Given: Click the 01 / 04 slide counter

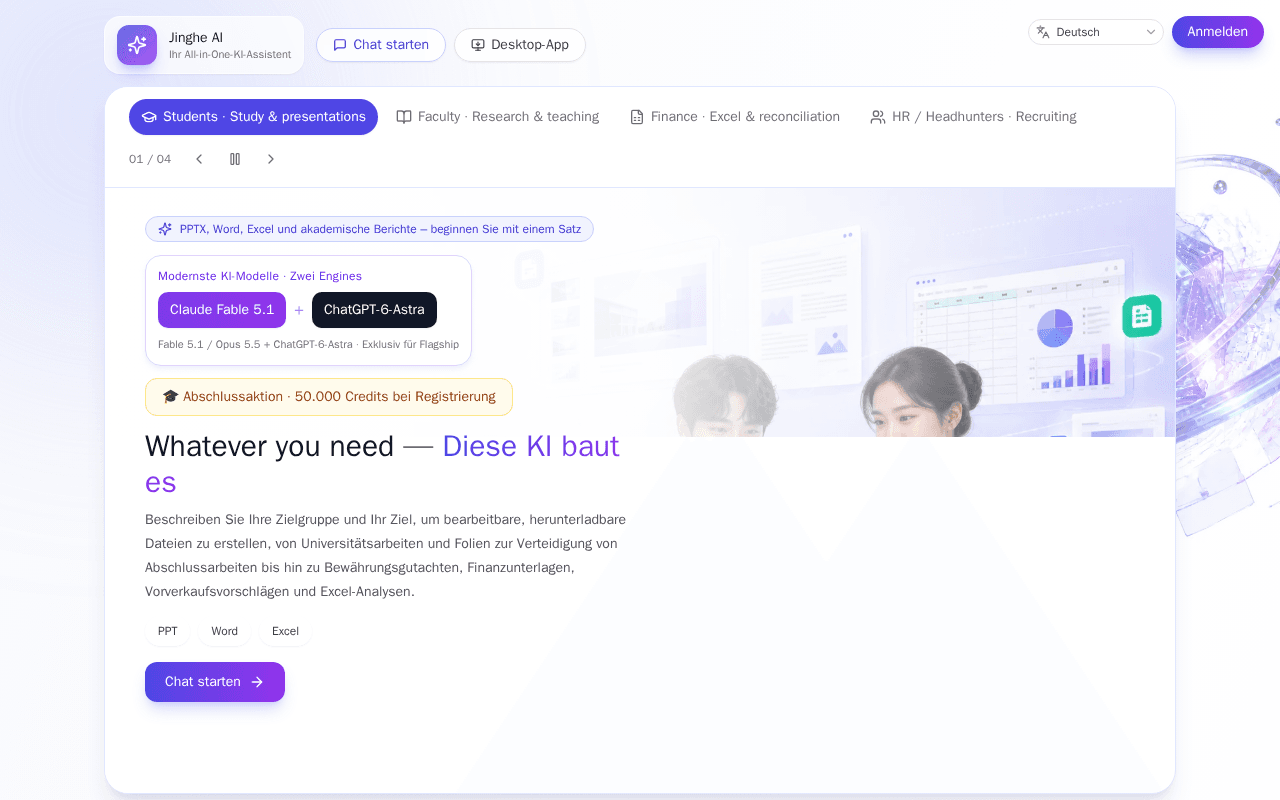Looking at the screenshot, I should (150, 159).
